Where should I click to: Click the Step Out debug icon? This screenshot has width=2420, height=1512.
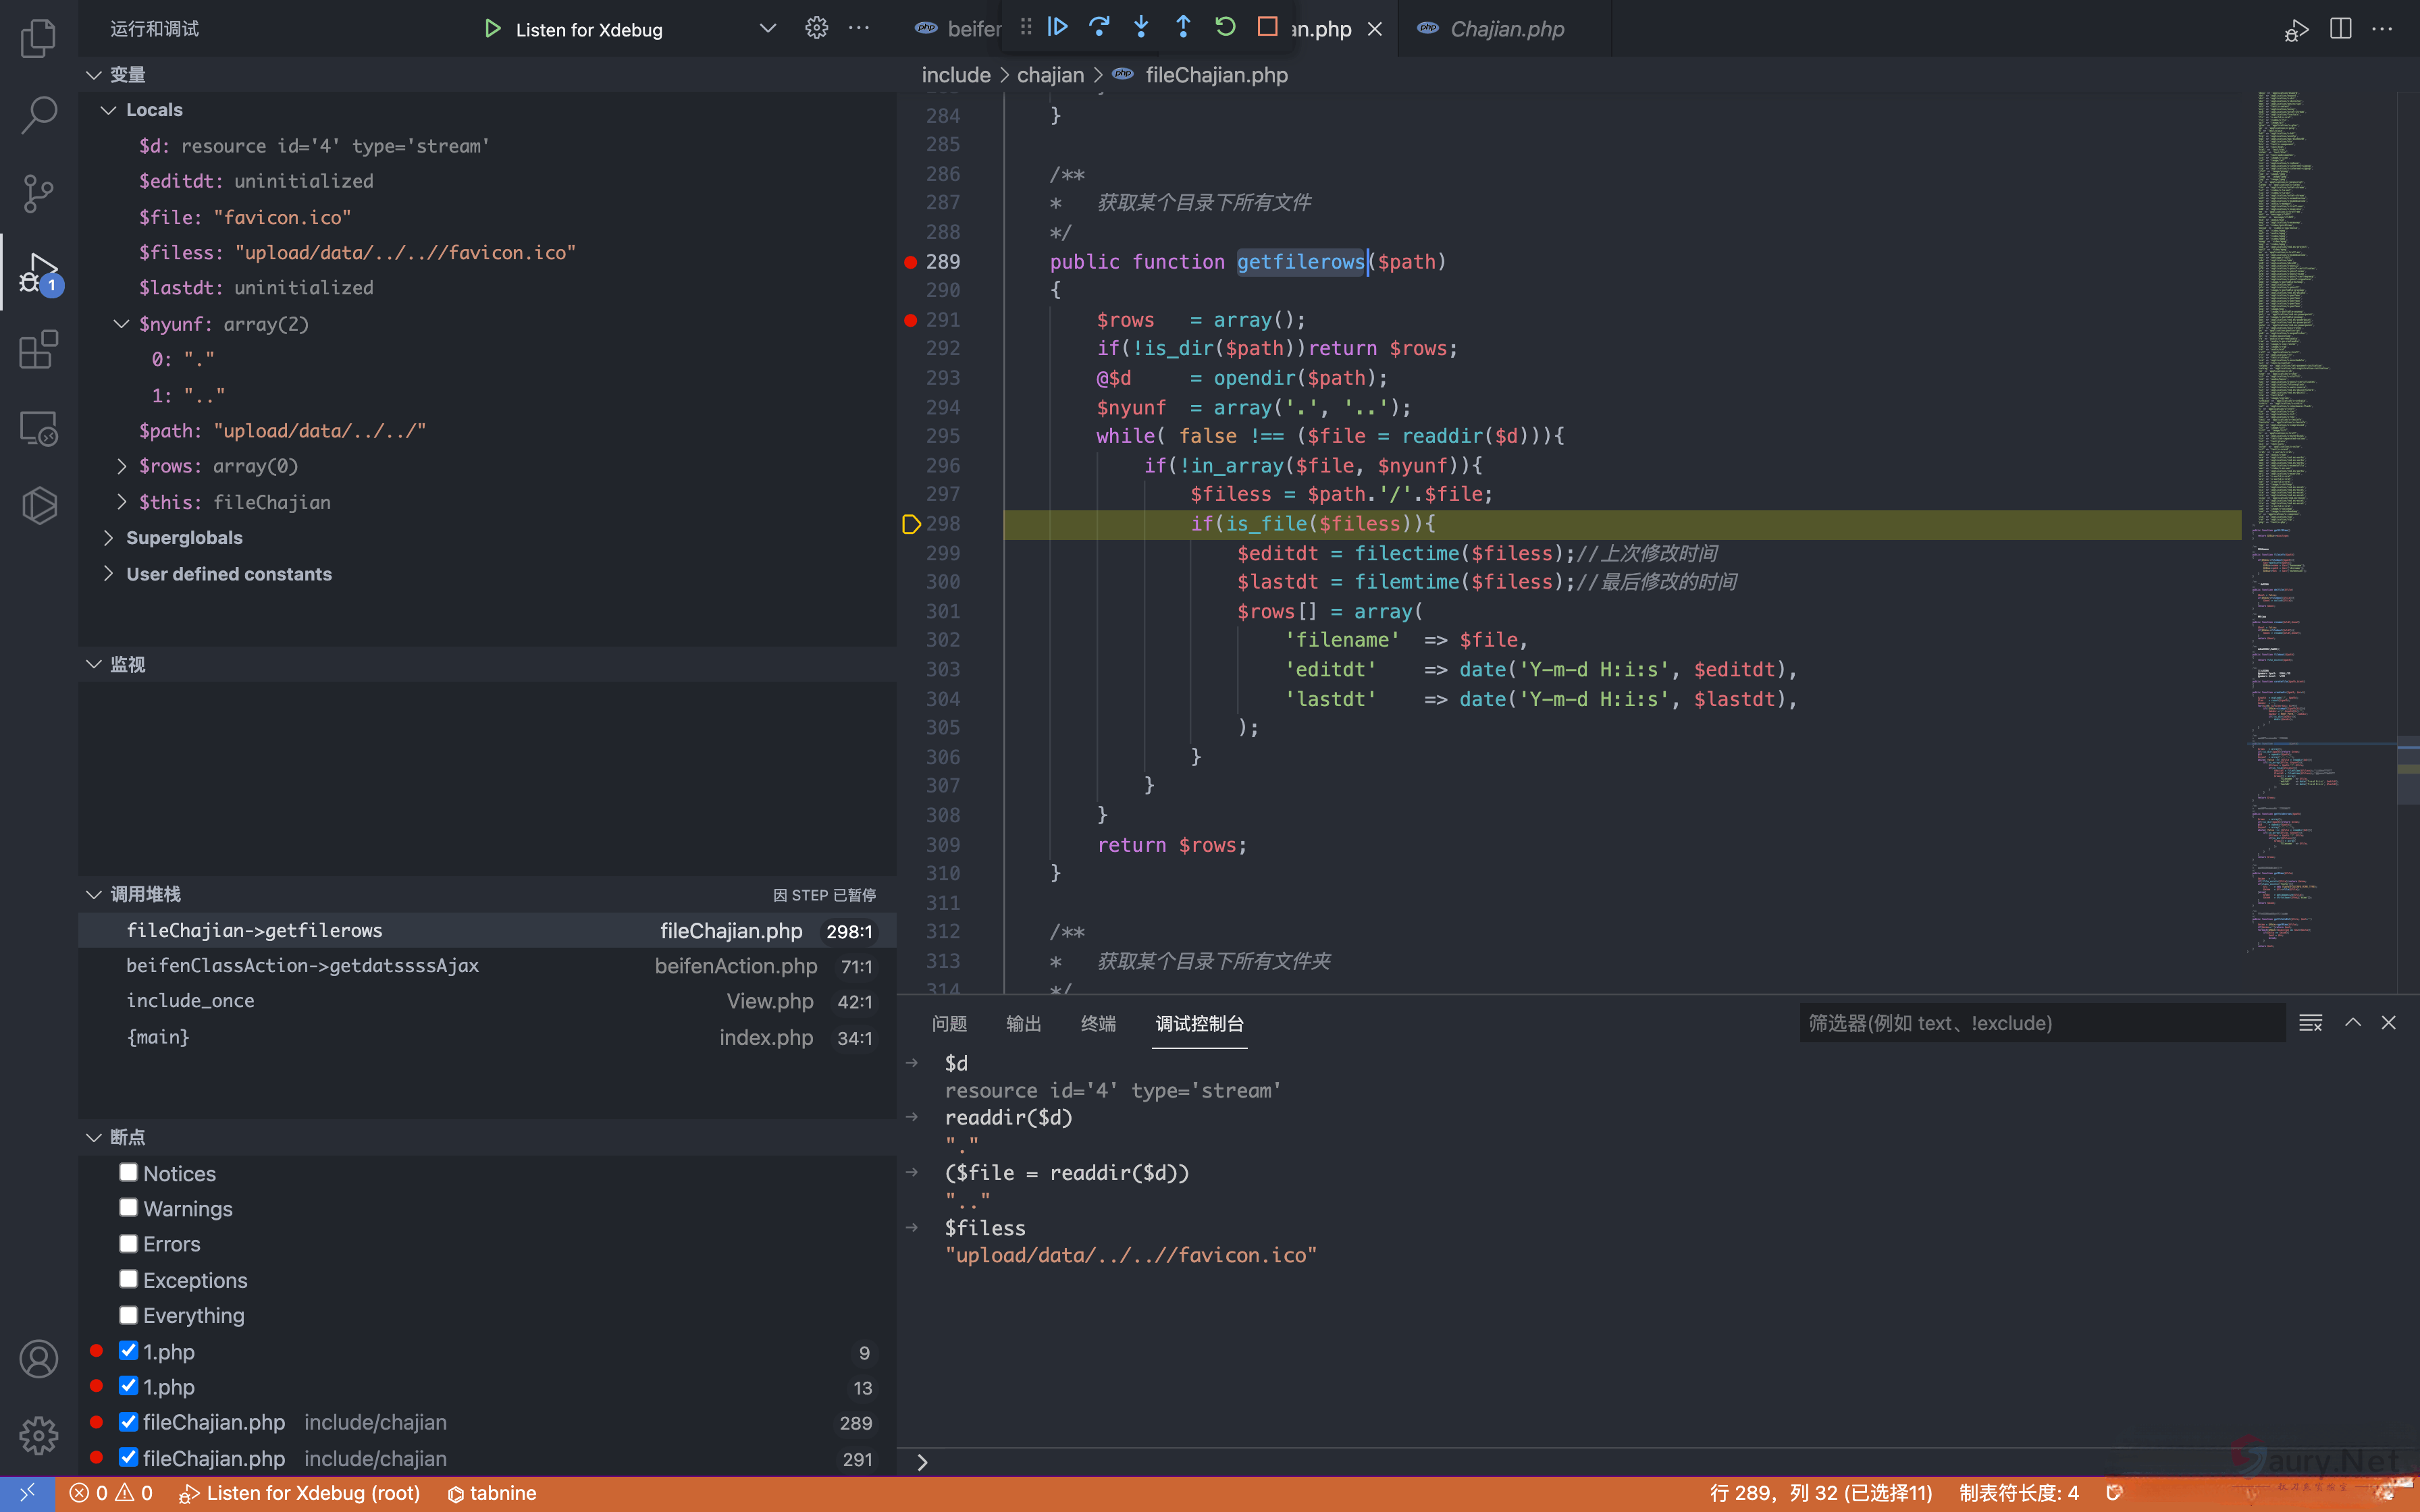click(1183, 27)
